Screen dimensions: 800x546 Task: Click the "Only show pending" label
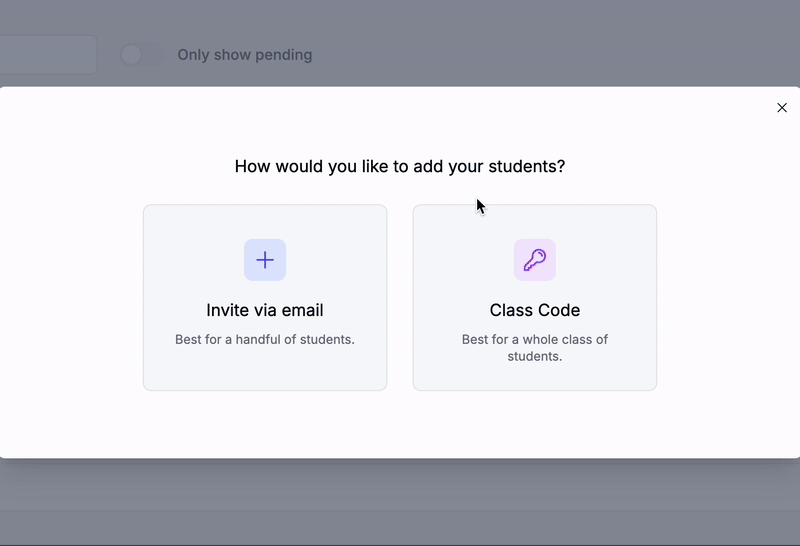[245, 55]
